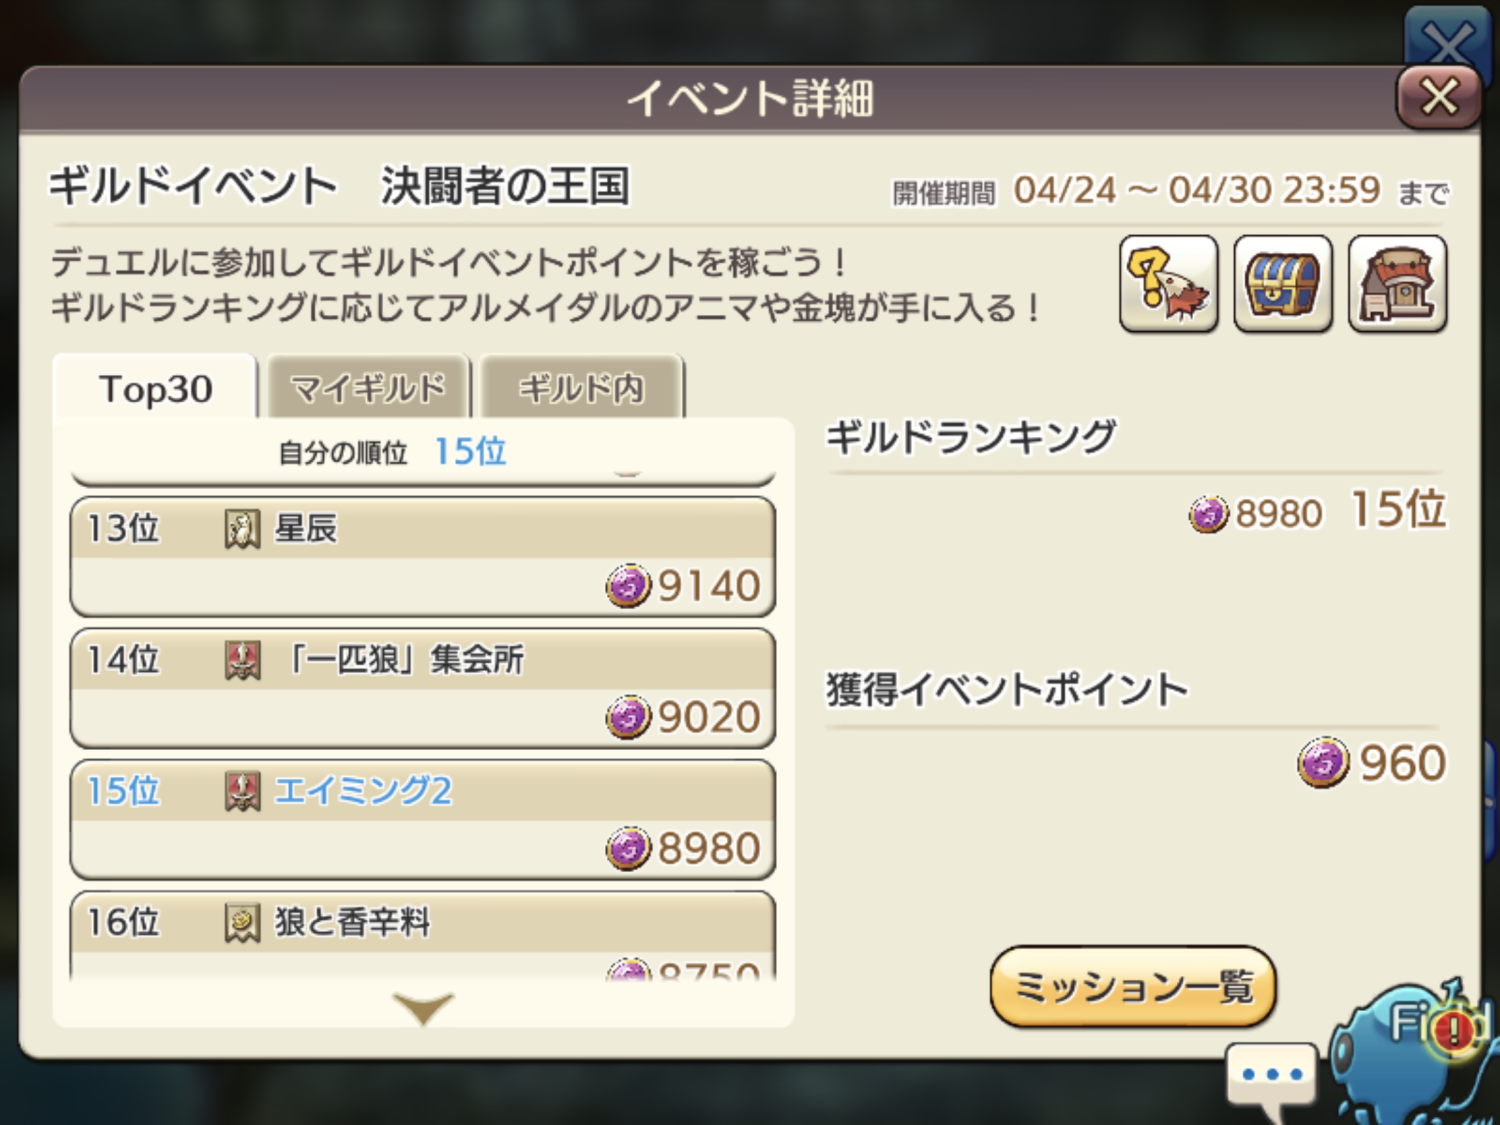Select the 14位 「一匹狼」集会所 ranking entry
Image resolution: width=1500 pixels, height=1125 pixels.
(x=422, y=689)
